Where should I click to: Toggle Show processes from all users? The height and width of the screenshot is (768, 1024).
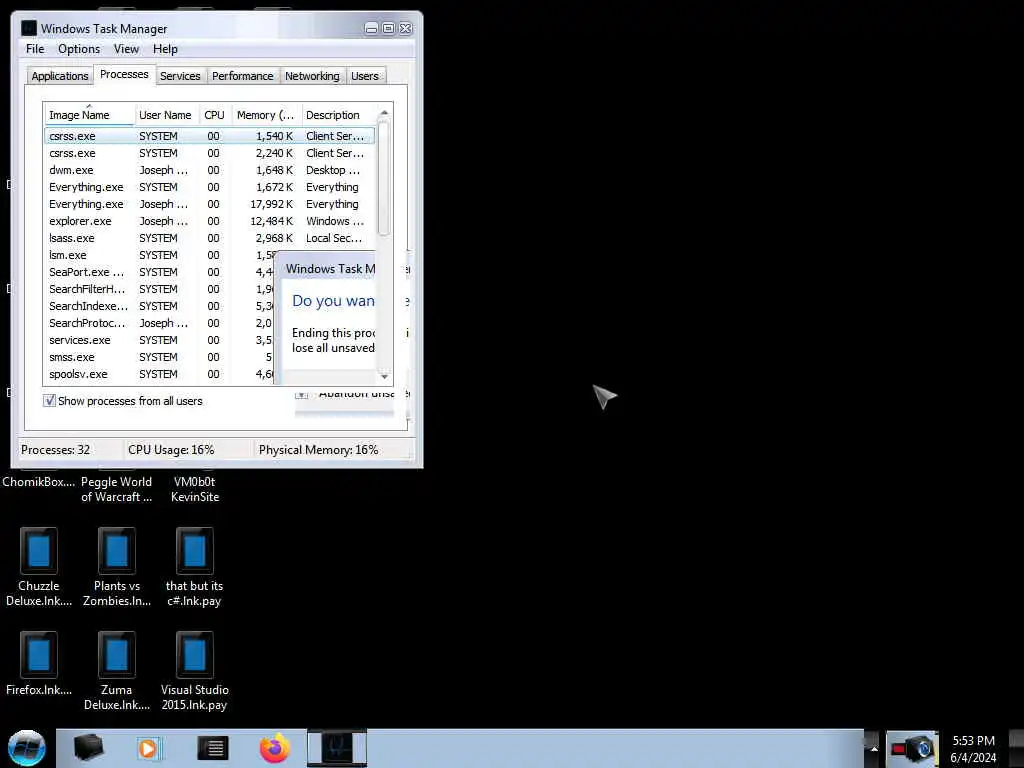point(50,400)
